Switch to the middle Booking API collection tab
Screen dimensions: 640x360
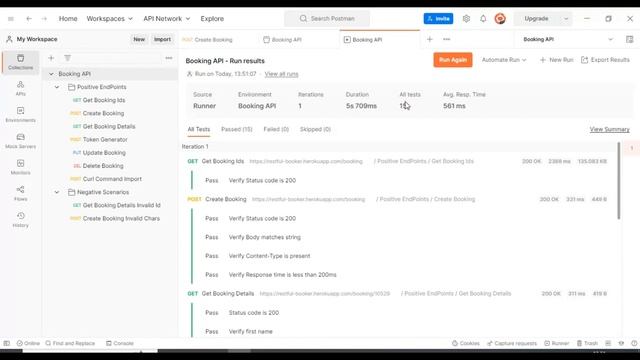[282, 40]
